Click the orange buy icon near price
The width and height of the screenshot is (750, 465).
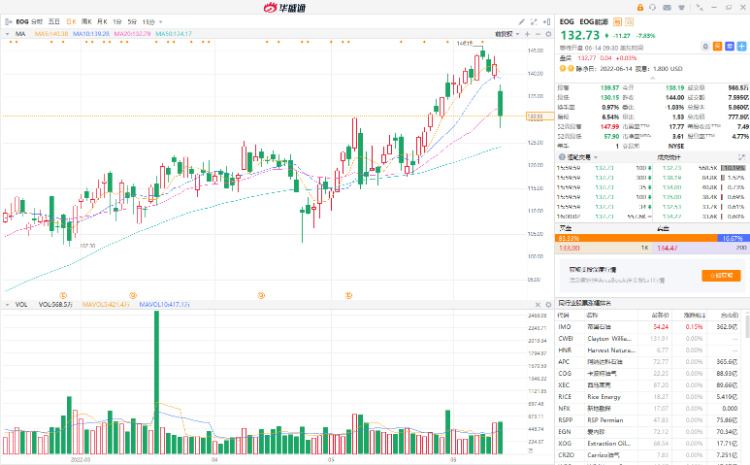pyautogui.click(x=717, y=46)
